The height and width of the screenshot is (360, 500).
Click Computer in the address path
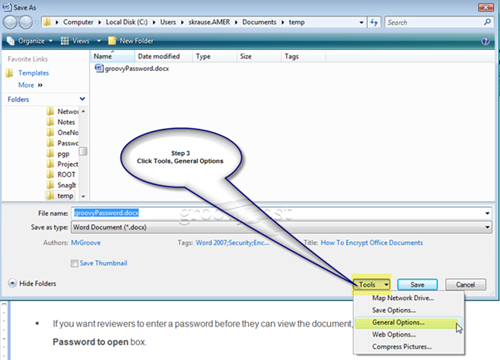pyautogui.click(x=78, y=22)
